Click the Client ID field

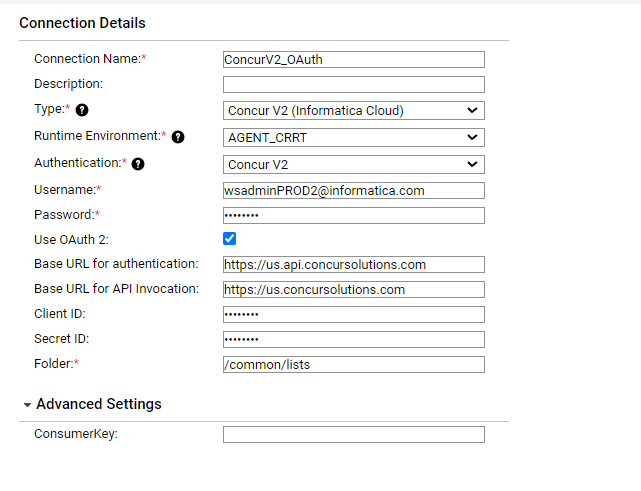point(354,314)
